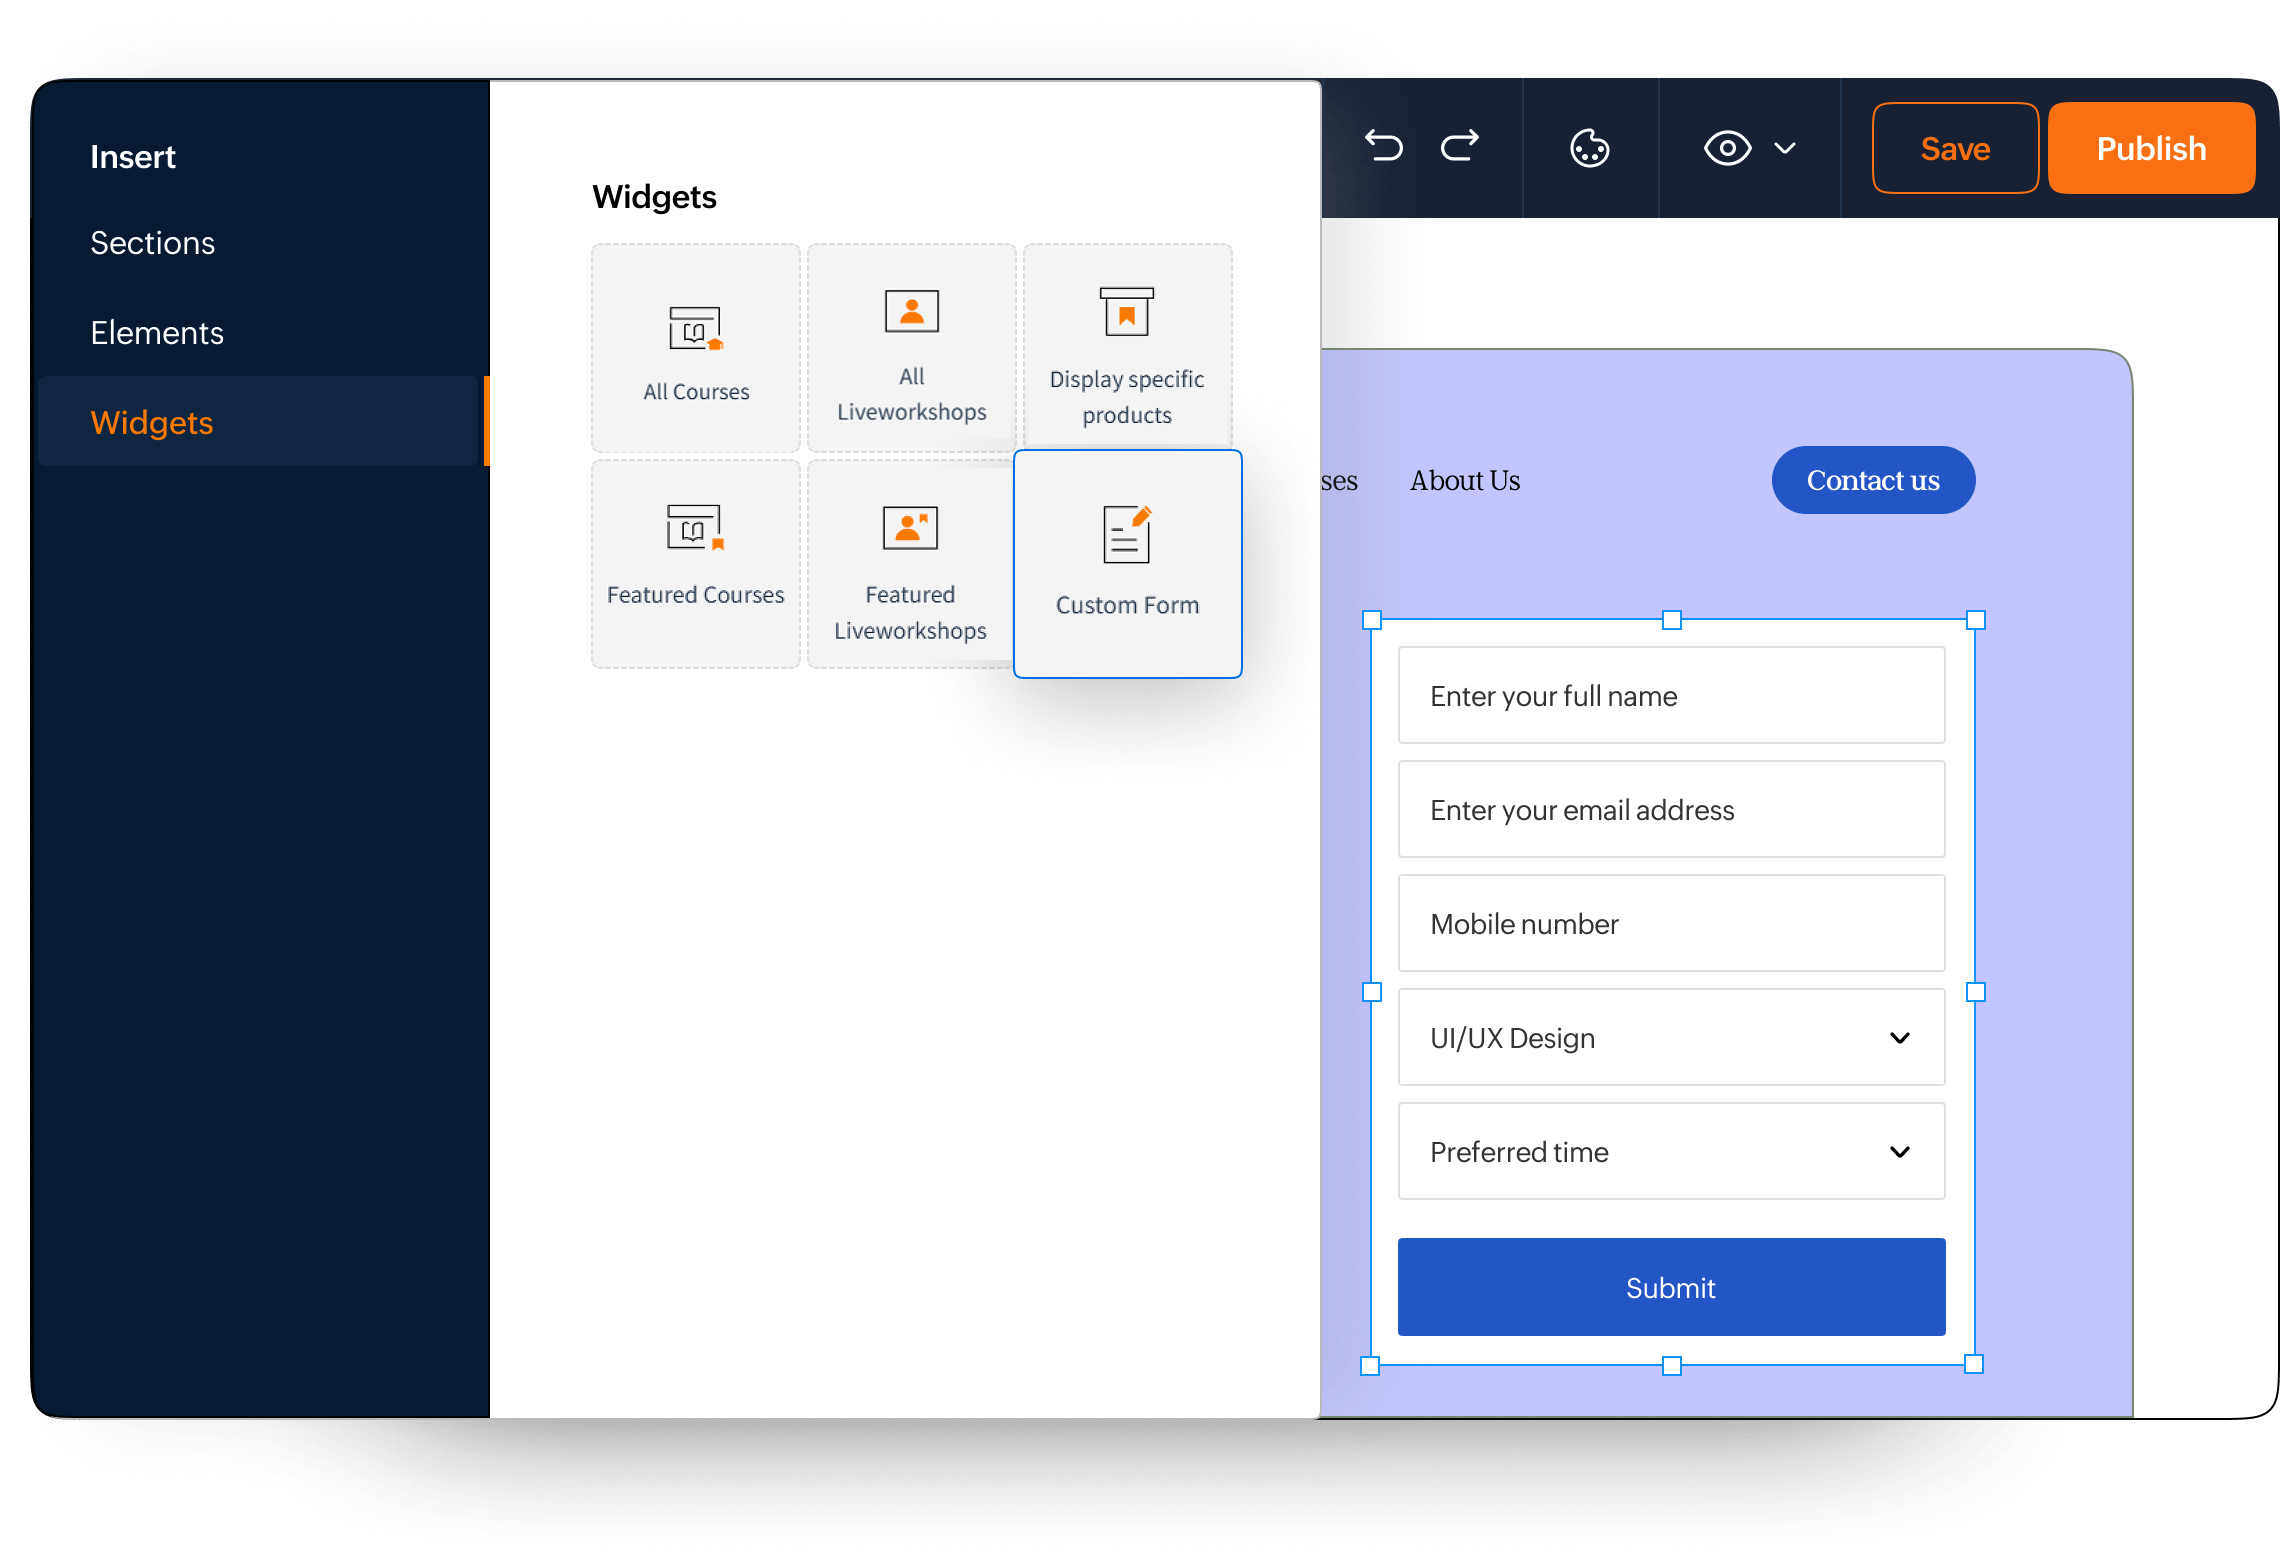
Task: Add the All Courses widget
Action: [x=695, y=348]
